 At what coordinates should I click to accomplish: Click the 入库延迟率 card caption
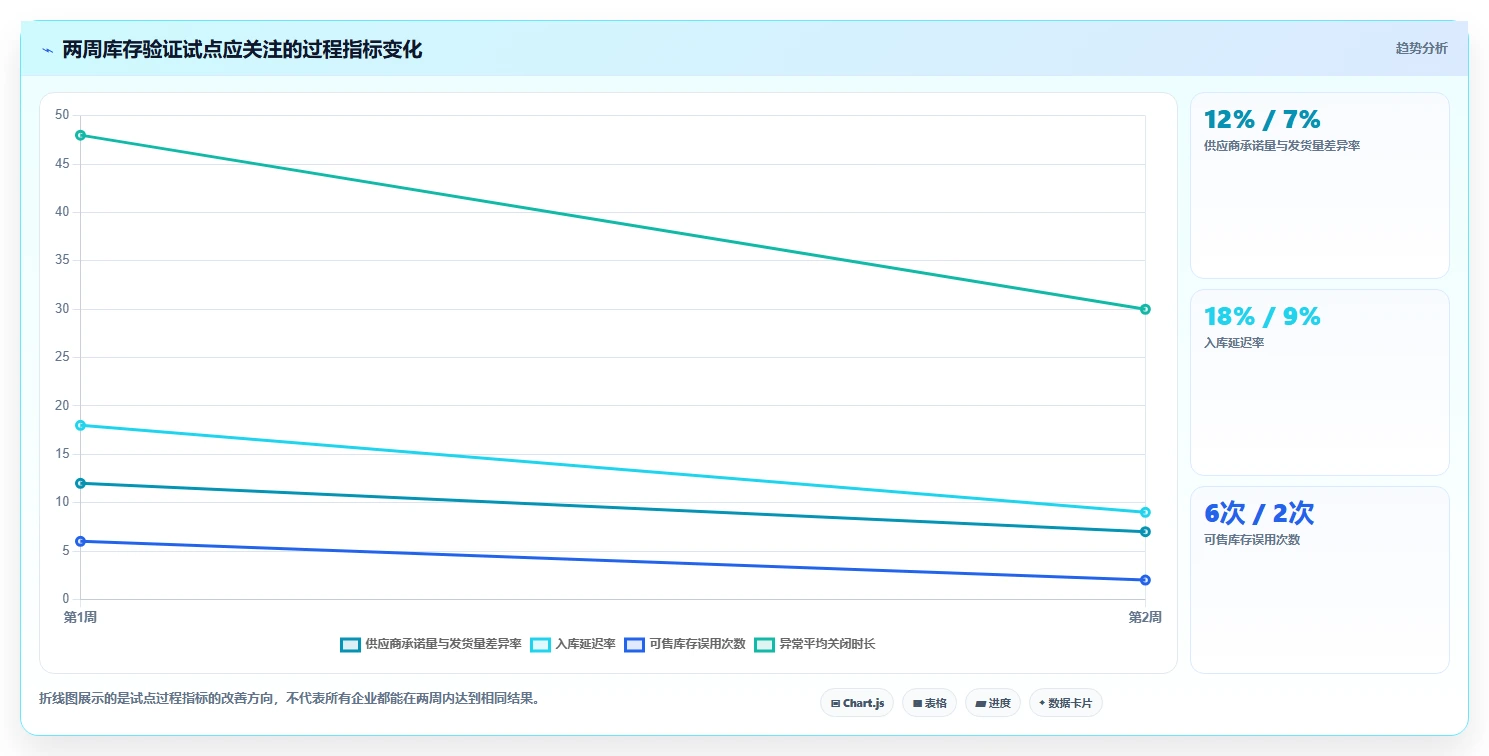1234,343
